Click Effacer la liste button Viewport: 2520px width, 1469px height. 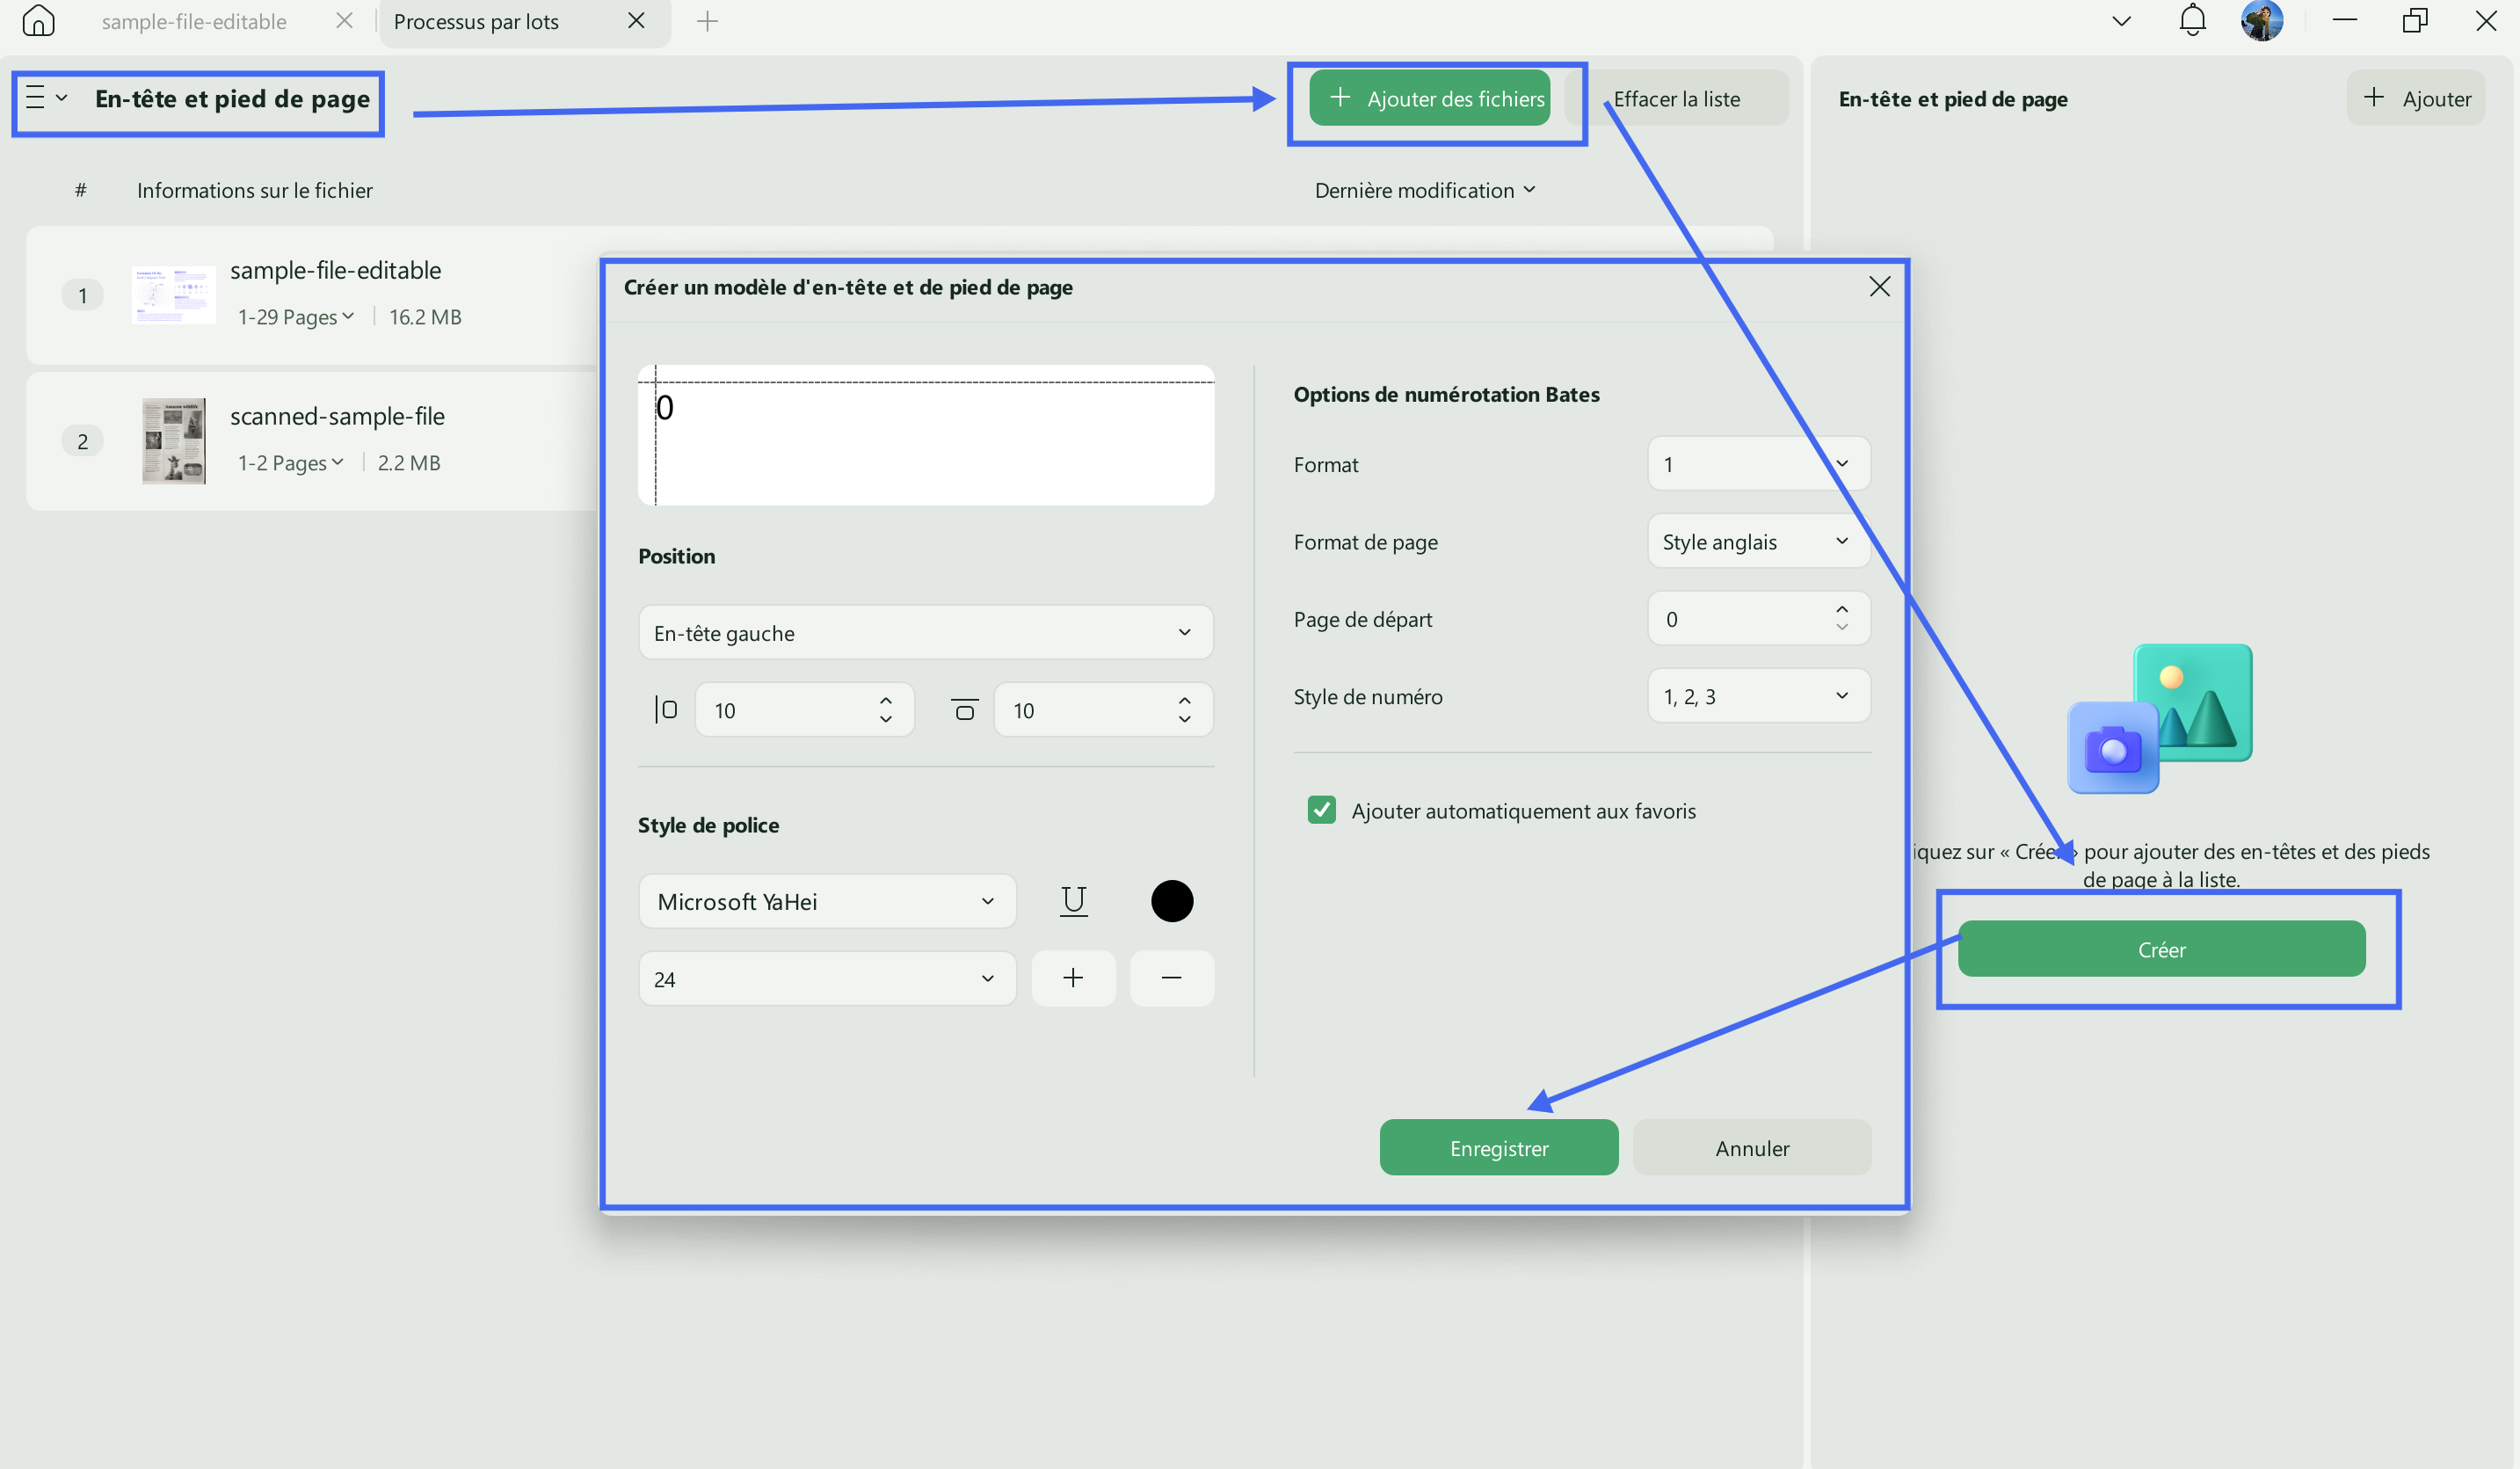[1677, 98]
